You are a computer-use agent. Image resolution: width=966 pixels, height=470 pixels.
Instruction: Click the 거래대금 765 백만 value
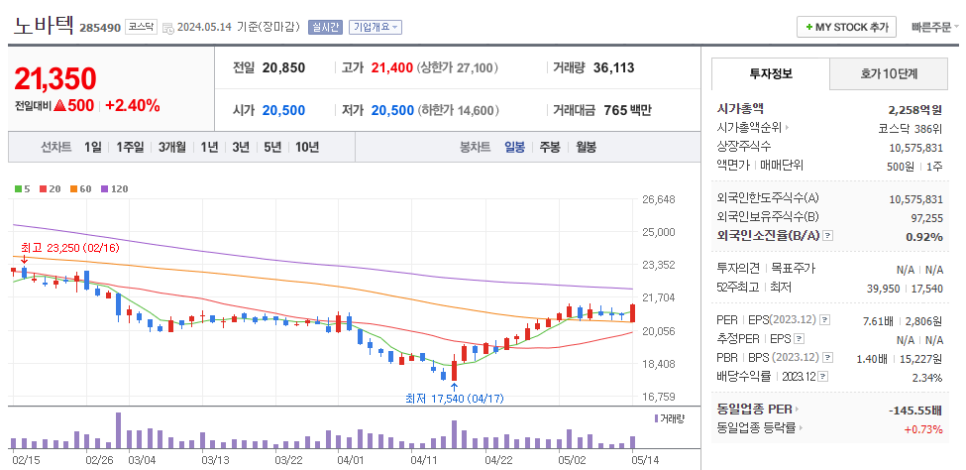[628, 110]
